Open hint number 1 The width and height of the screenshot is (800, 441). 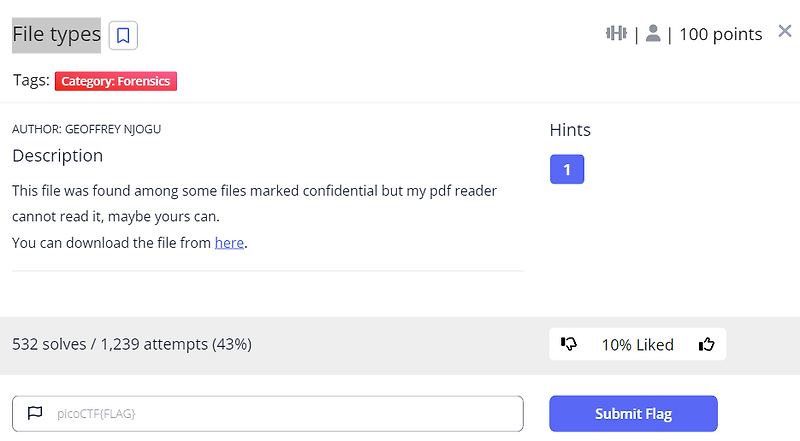[x=567, y=169]
